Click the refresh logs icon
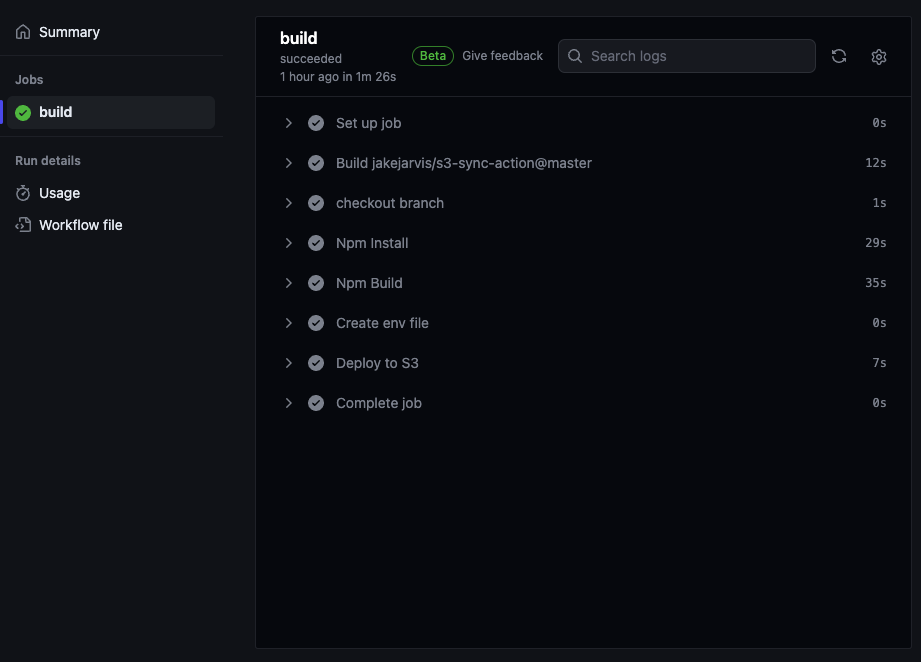The width and height of the screenshot is (921, 662). pos(839,56)
